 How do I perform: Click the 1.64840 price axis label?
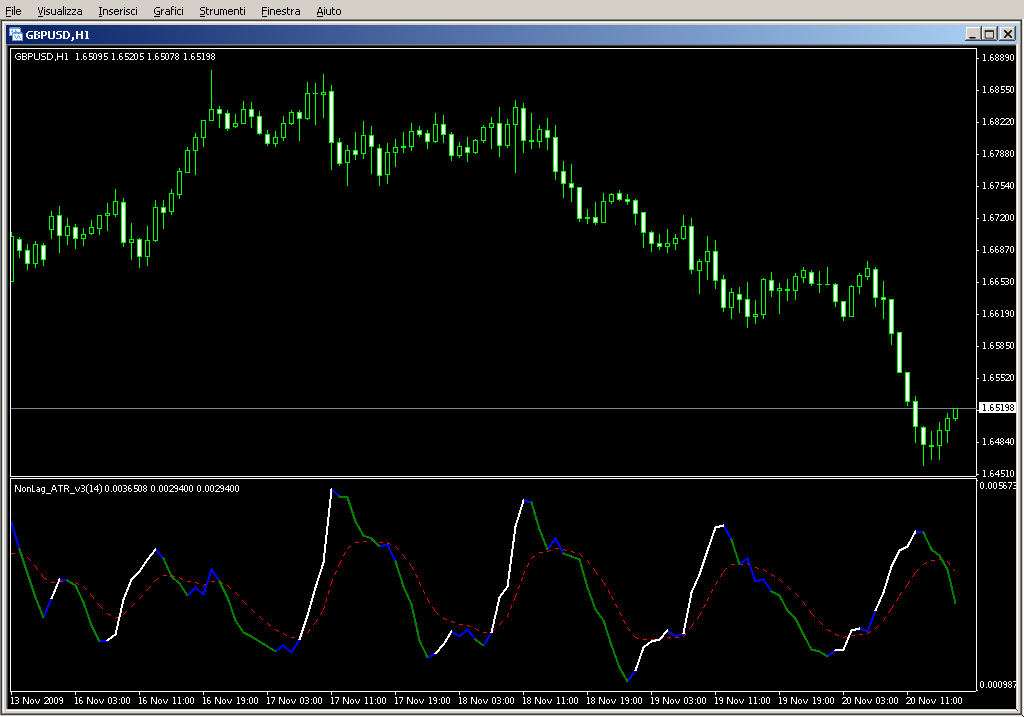tap(999, 441)
